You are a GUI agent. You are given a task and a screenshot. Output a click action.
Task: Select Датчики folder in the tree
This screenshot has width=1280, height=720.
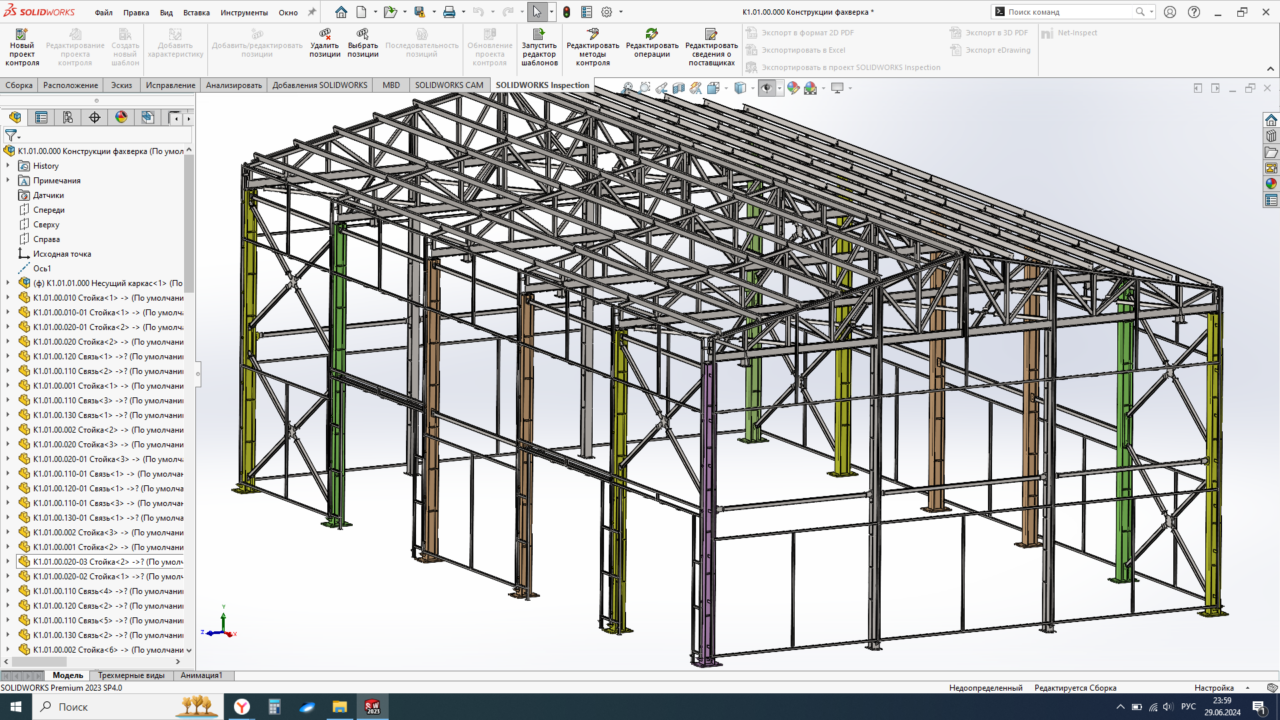[48, 195]
